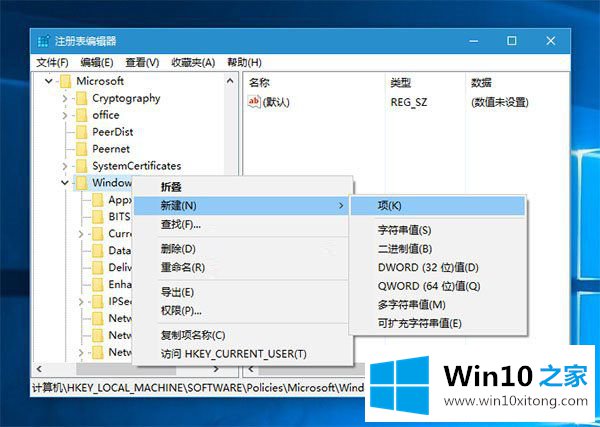The width and height of the screenshot is (600, 427).
Task: Select the Windows folder icon
Action: point(82,183)
